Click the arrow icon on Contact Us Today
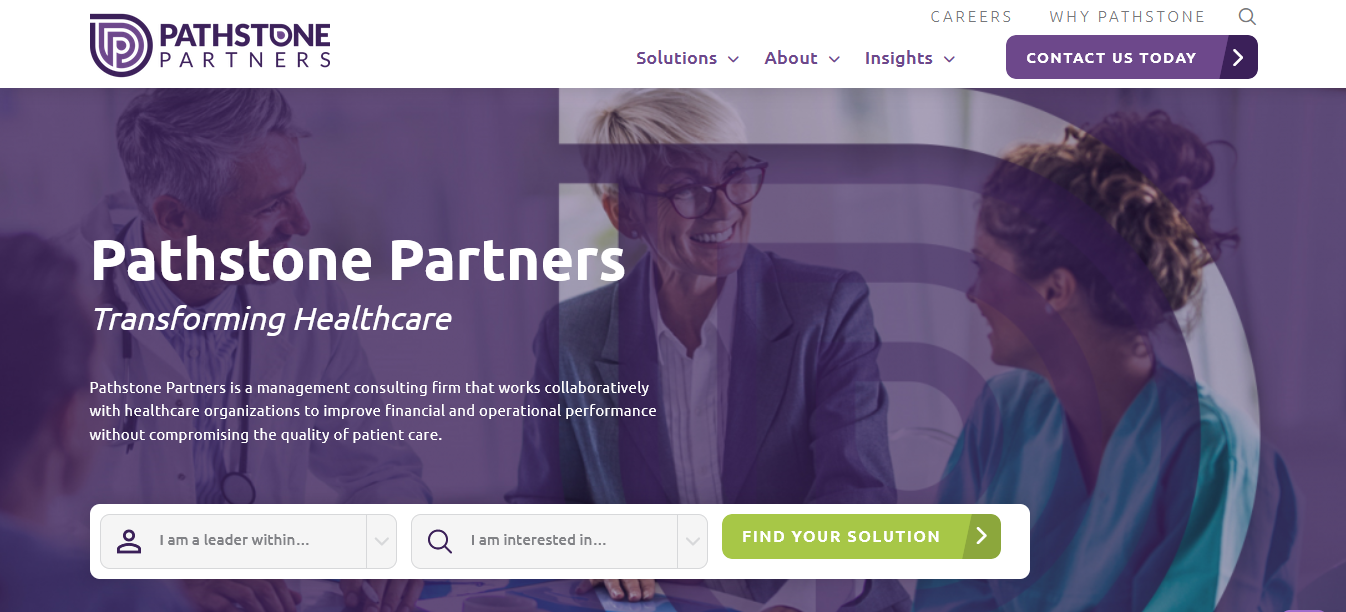 click(x=1238, y=57)
